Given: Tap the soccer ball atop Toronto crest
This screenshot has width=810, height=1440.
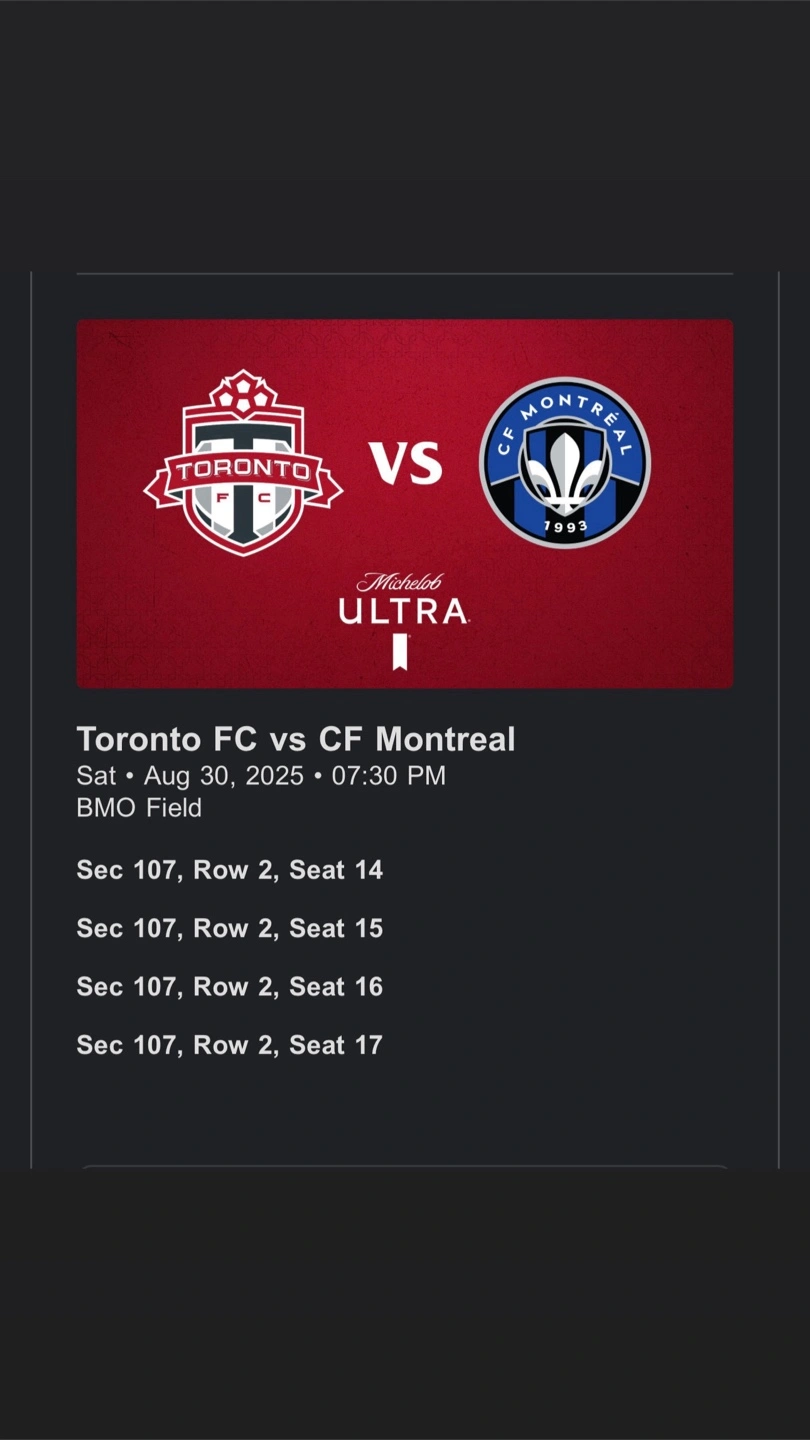Looking at the screenshot, I should pos(243,393).
